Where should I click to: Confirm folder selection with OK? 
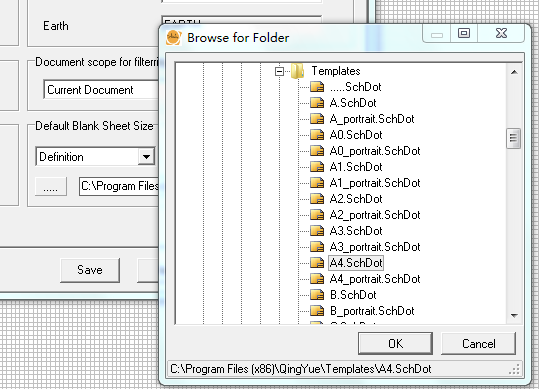[x=395, y=343]
